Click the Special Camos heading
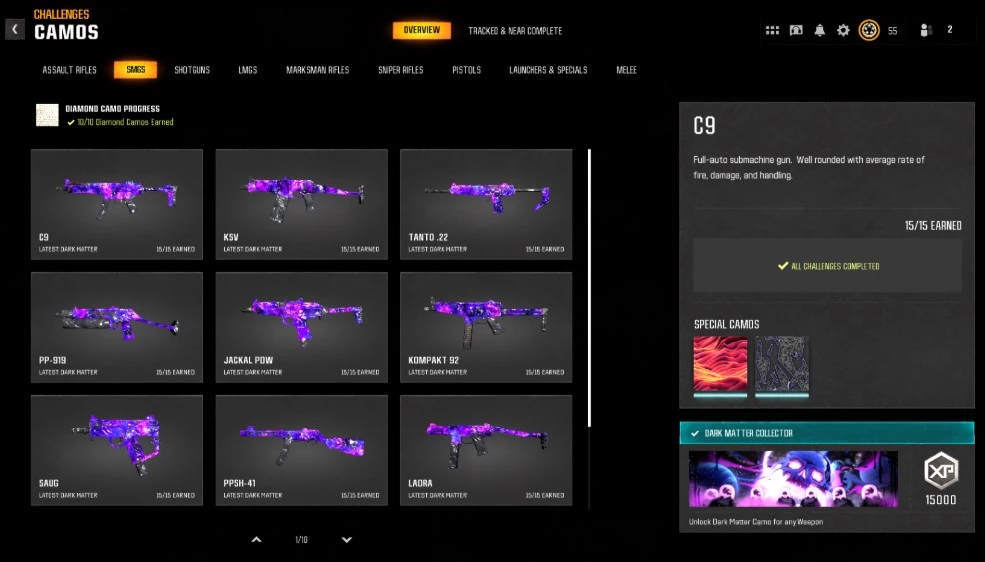 (727, 324)
